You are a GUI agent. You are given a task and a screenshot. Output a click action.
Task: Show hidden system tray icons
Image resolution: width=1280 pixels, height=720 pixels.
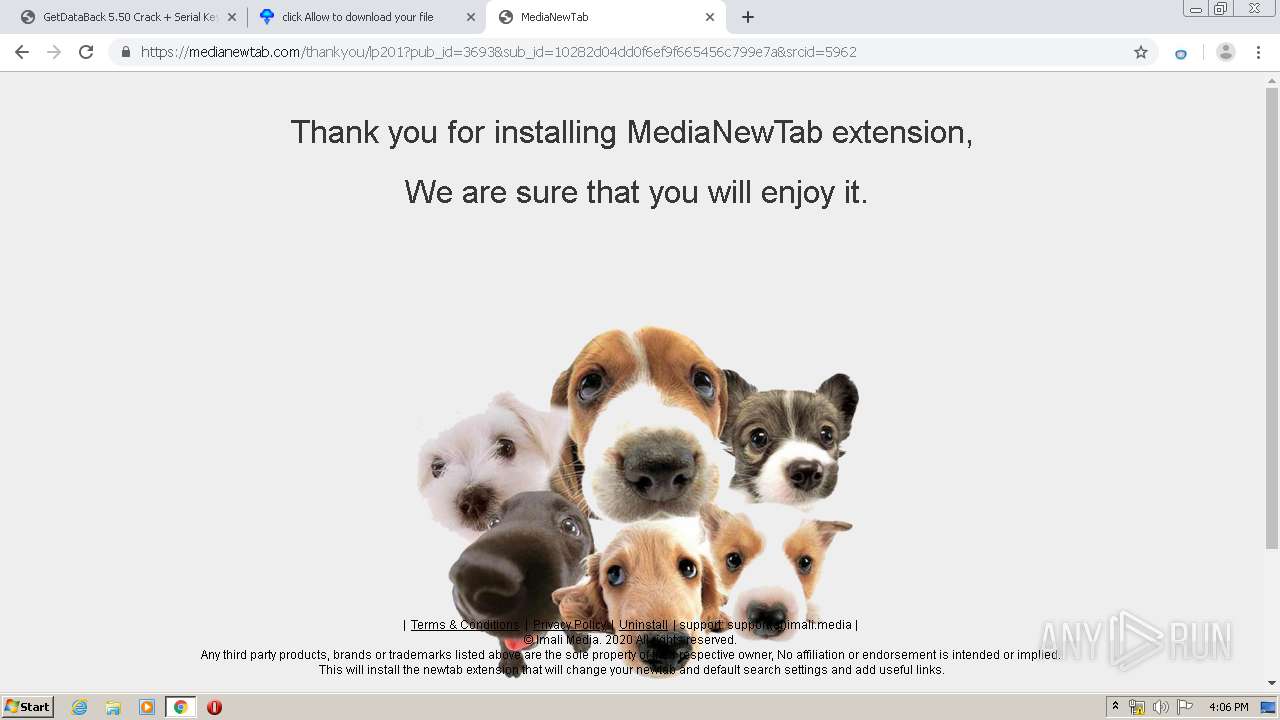click(x=1115, y=707)
